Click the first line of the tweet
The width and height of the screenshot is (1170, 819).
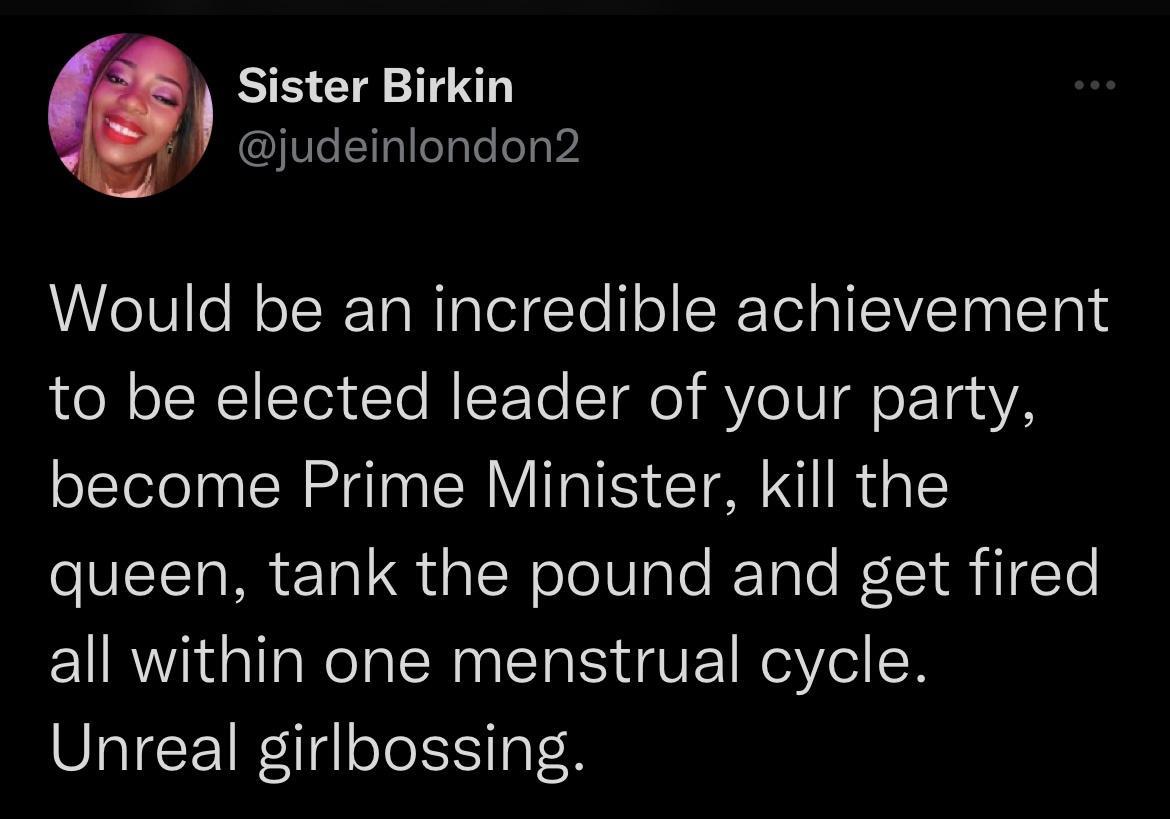click(x=580, y=308)
